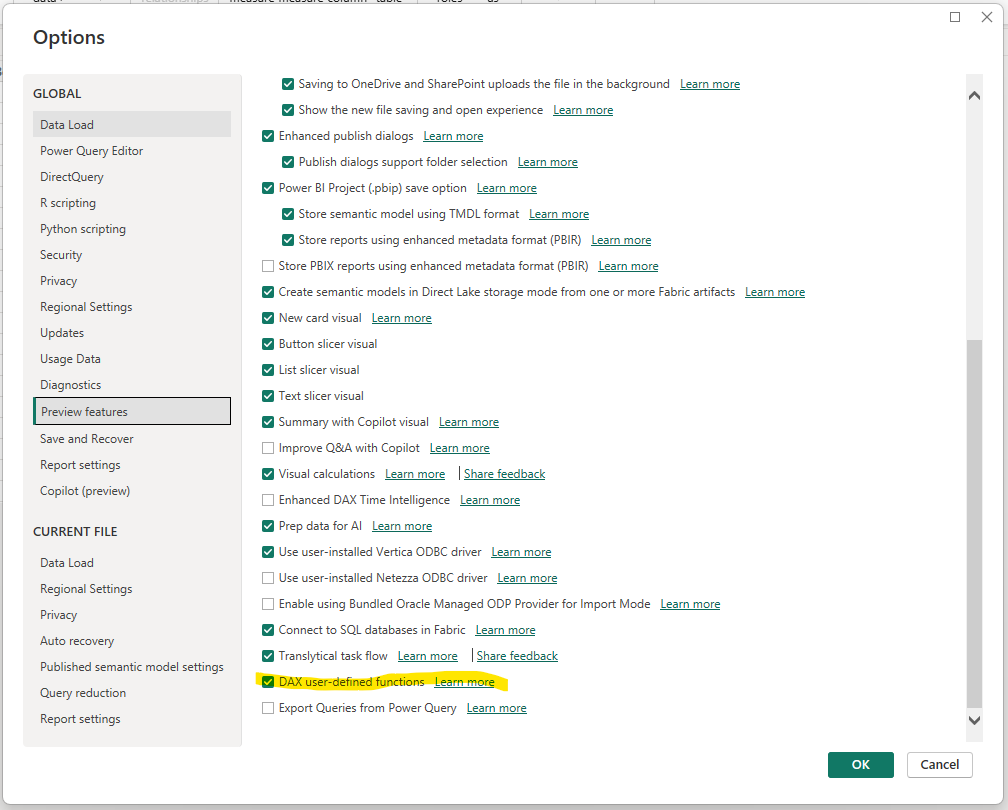
Task: Disable the "New card visual" preview feature
Action: [x=268, y=317]
